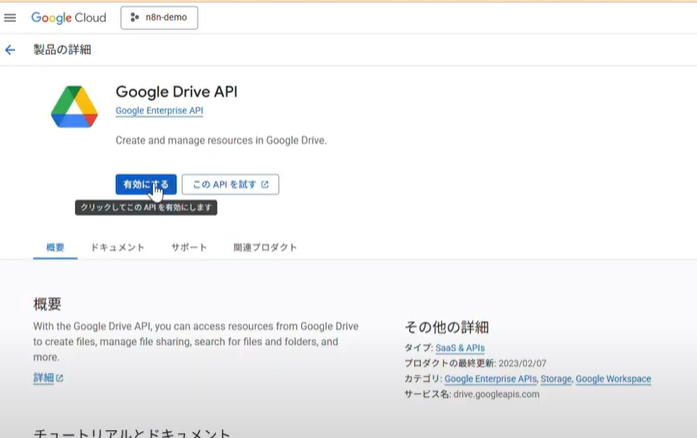The width and height of the screenshot is (697, 438).
Task: Click the "Create and manage resources" description
Action: pos(221,141)
